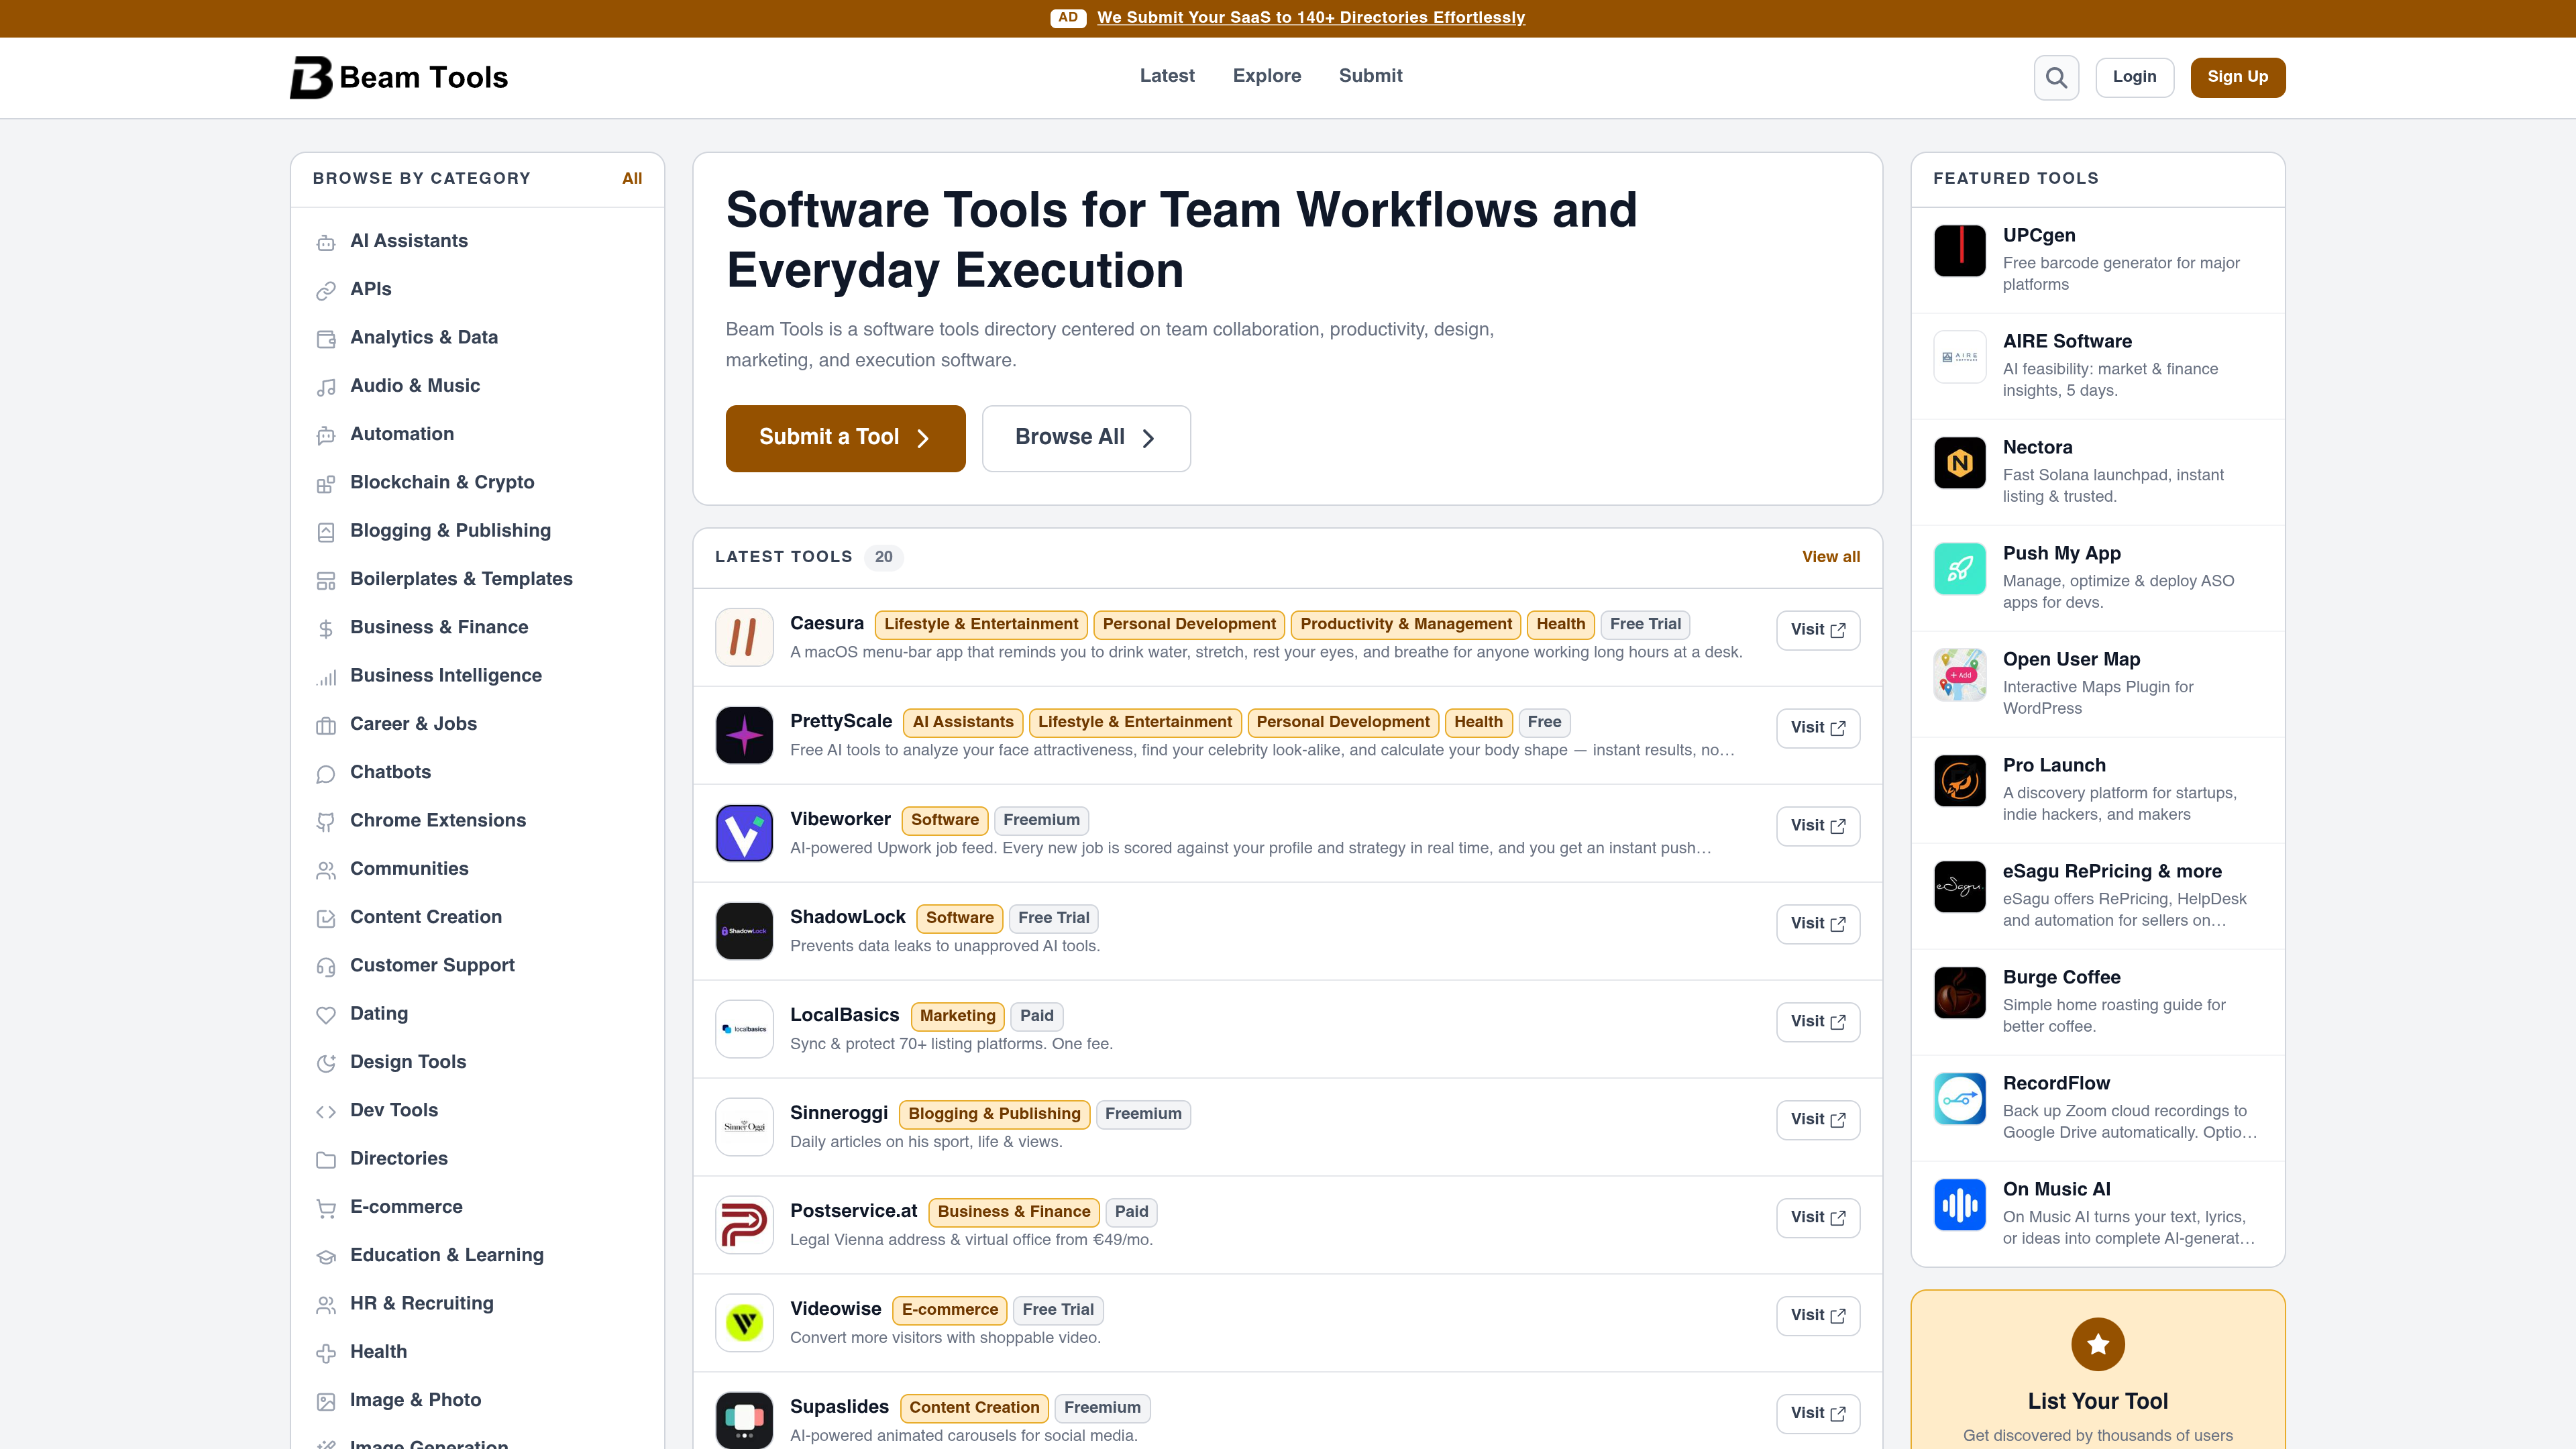Visit the LocalBasics tool website
This screenshot has height=1449, width=2576.
click(x=1818, y=1022)
